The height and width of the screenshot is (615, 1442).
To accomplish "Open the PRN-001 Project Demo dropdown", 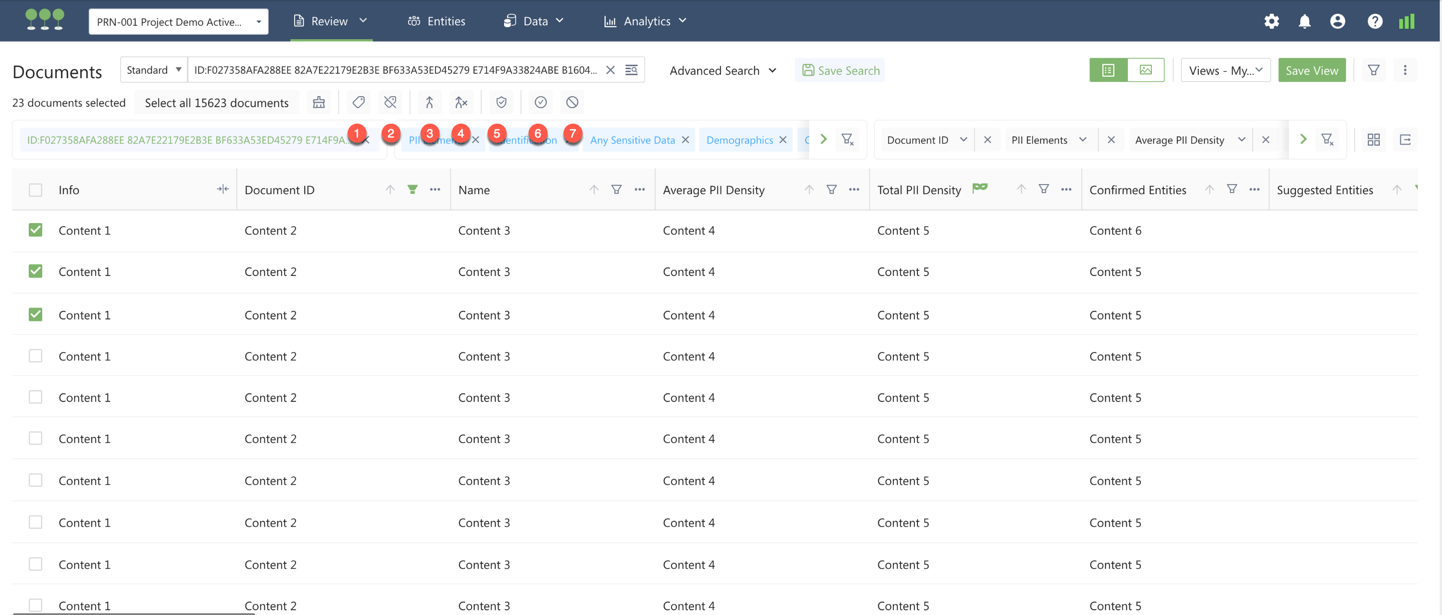I will (x=178, y=21).
